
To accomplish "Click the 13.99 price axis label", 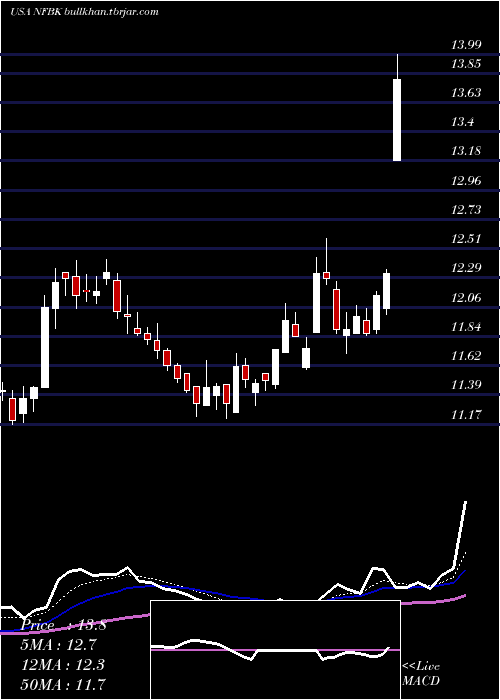I will pyautogui.click(x=466, y=44).
